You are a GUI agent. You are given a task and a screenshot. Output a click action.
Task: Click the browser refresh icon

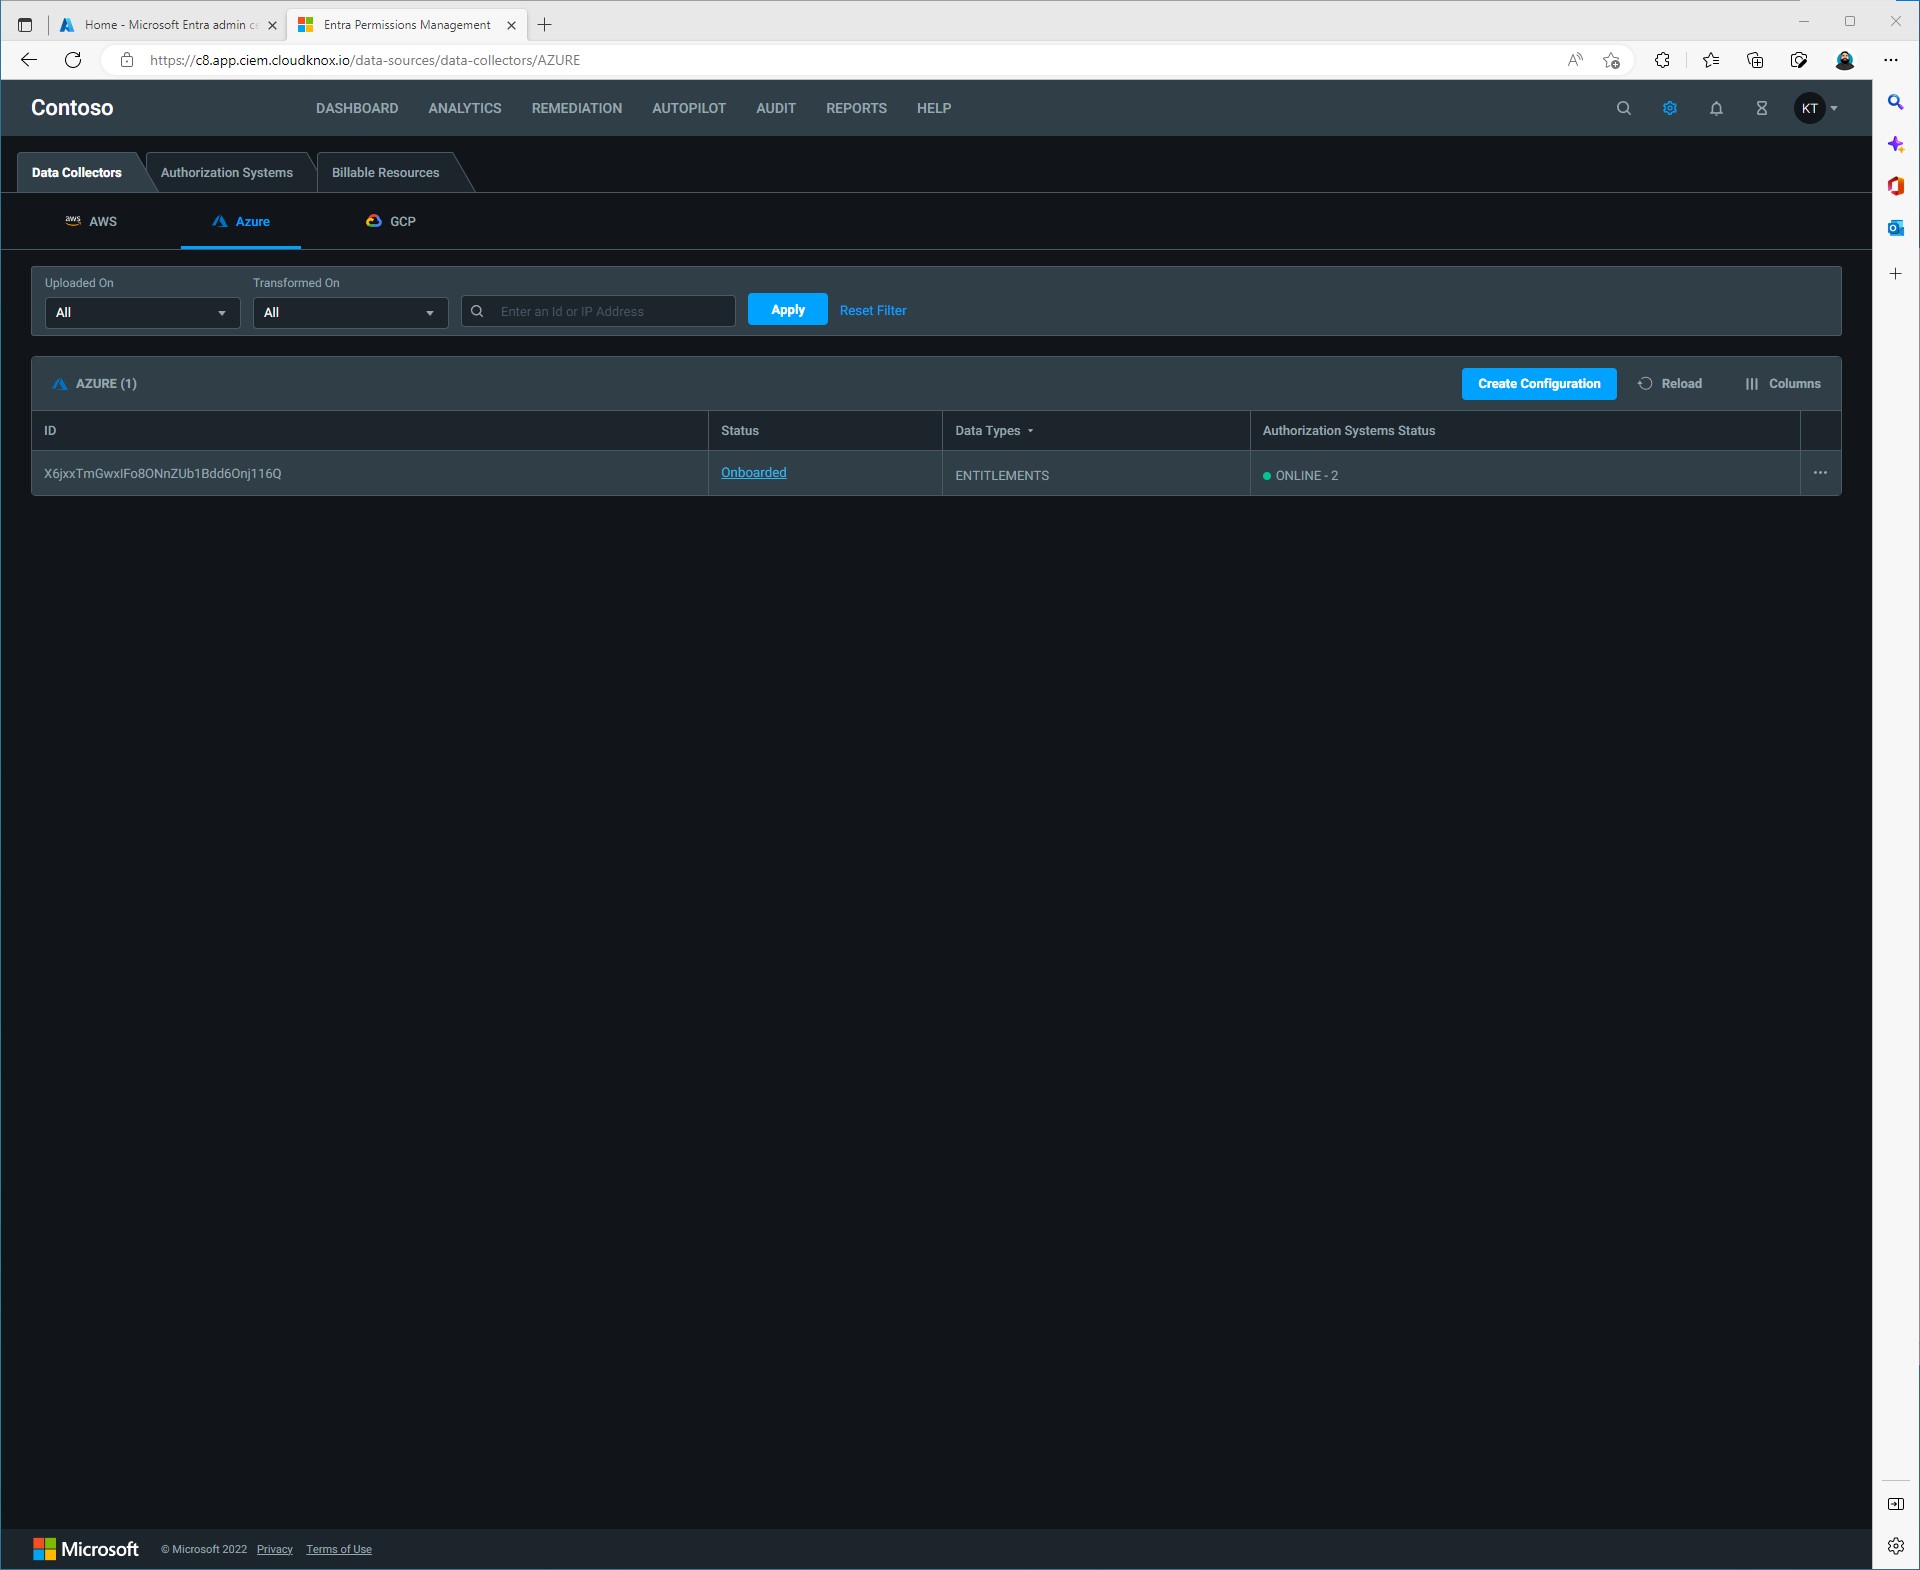[x=73, y=60]
